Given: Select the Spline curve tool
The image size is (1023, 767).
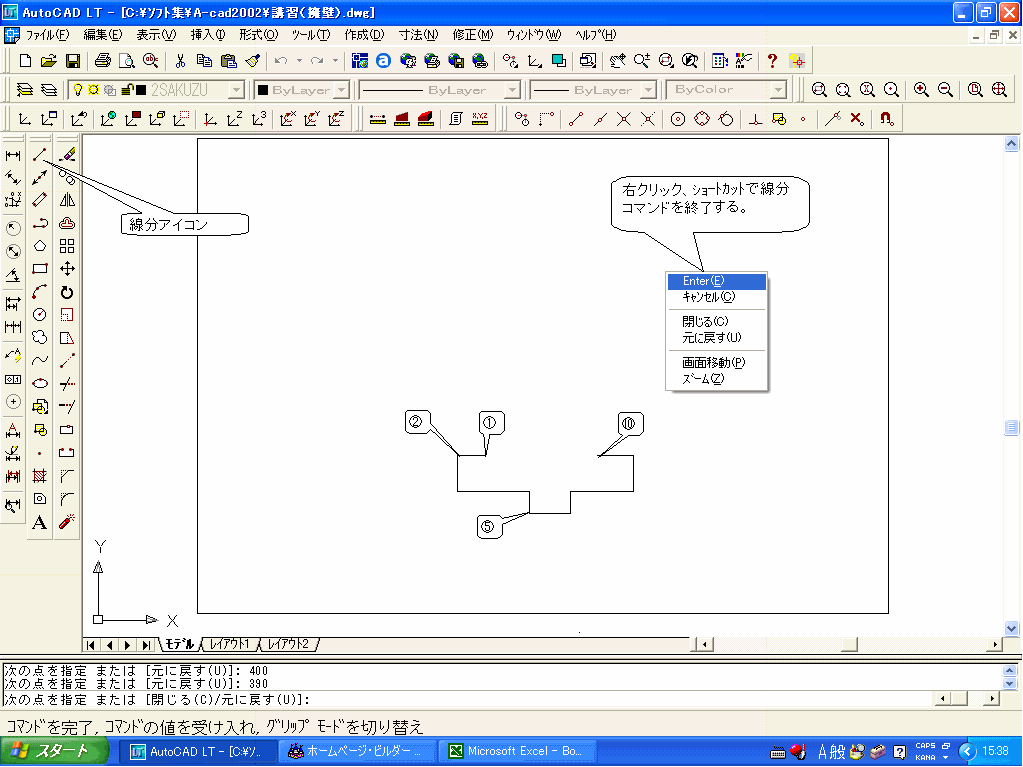Looking at the screenshot, I should coord(40,360).
